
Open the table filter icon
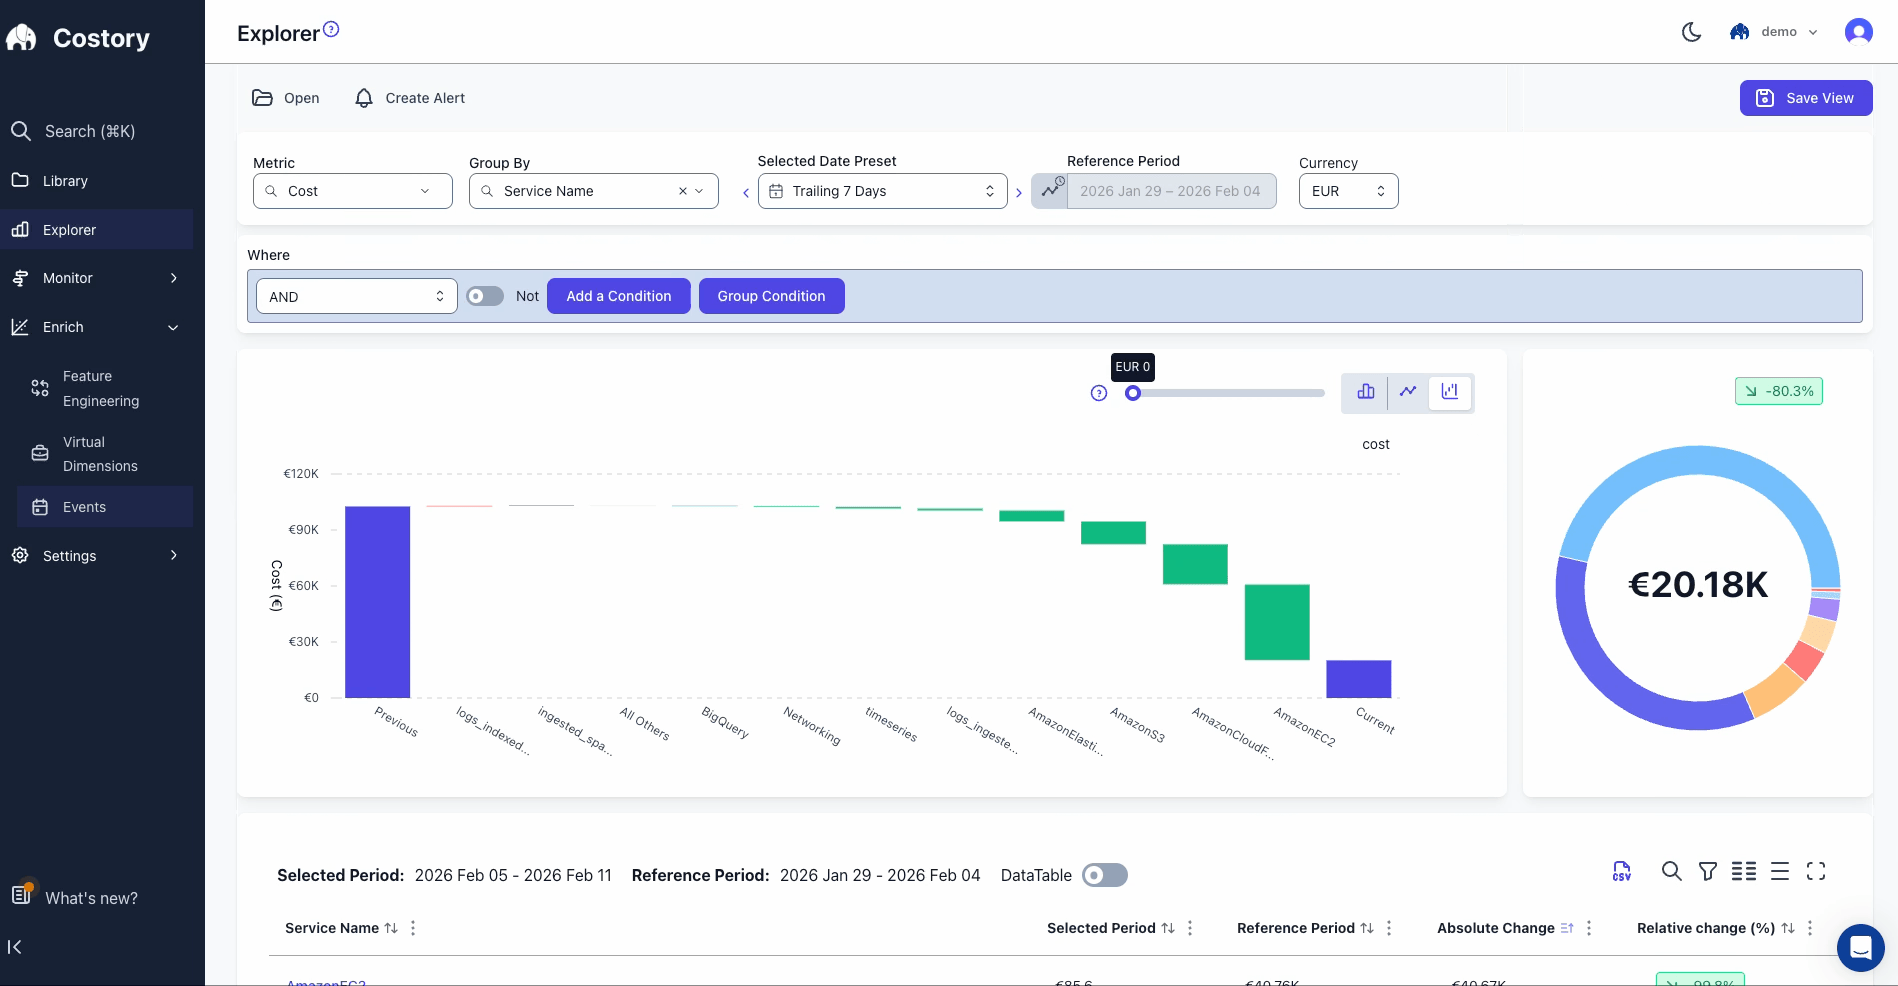pyautogui.click(x=1707, y=871)
